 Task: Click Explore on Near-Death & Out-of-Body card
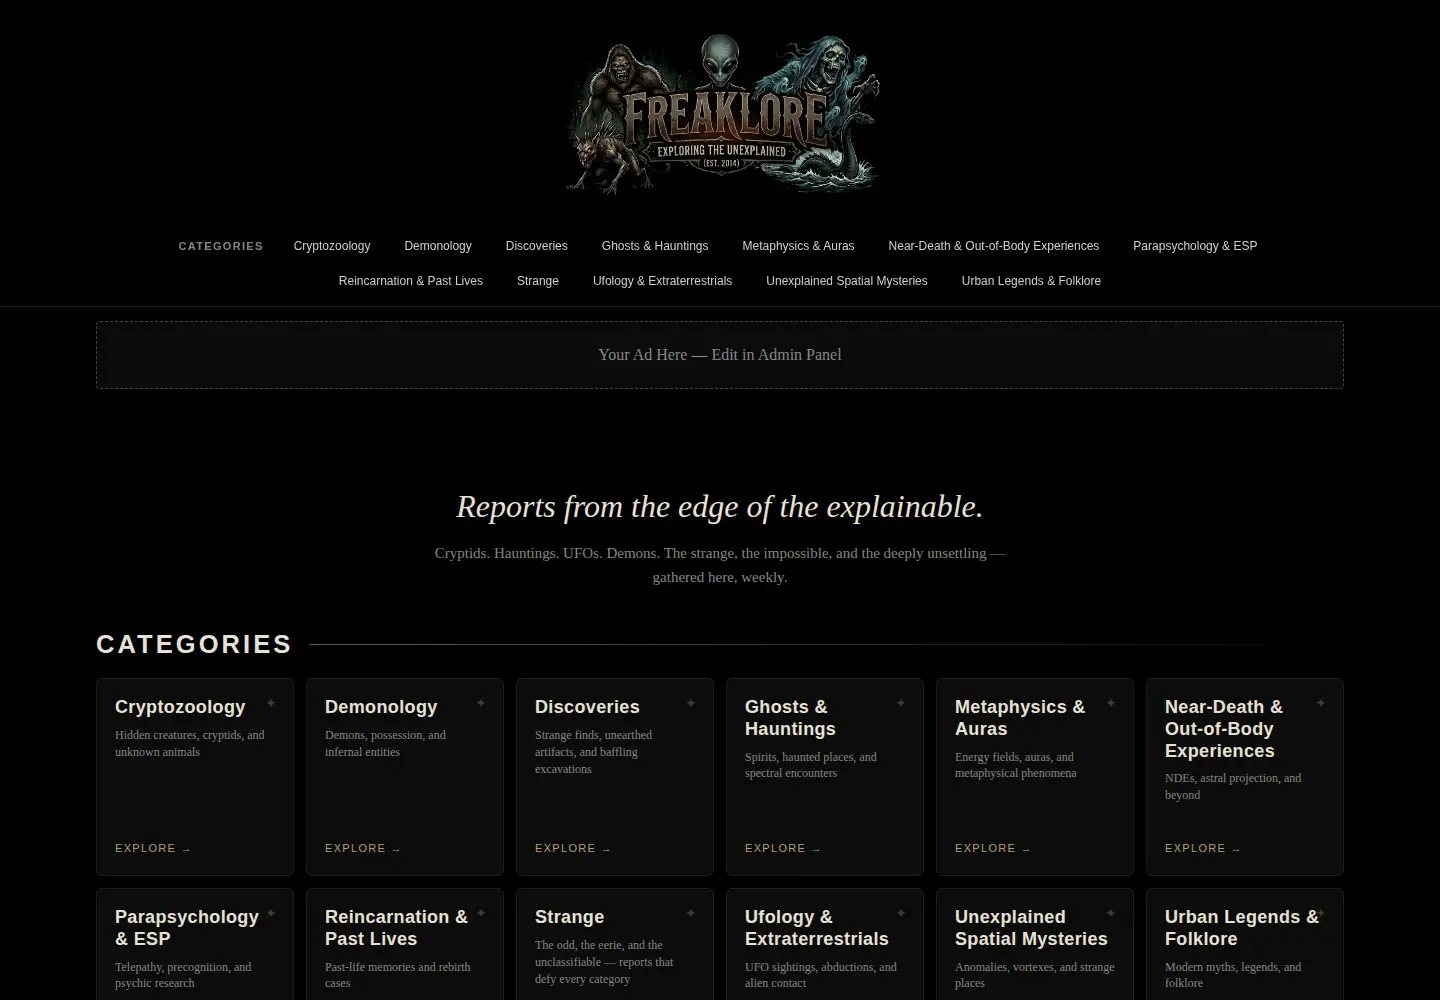click(1203, 848)
